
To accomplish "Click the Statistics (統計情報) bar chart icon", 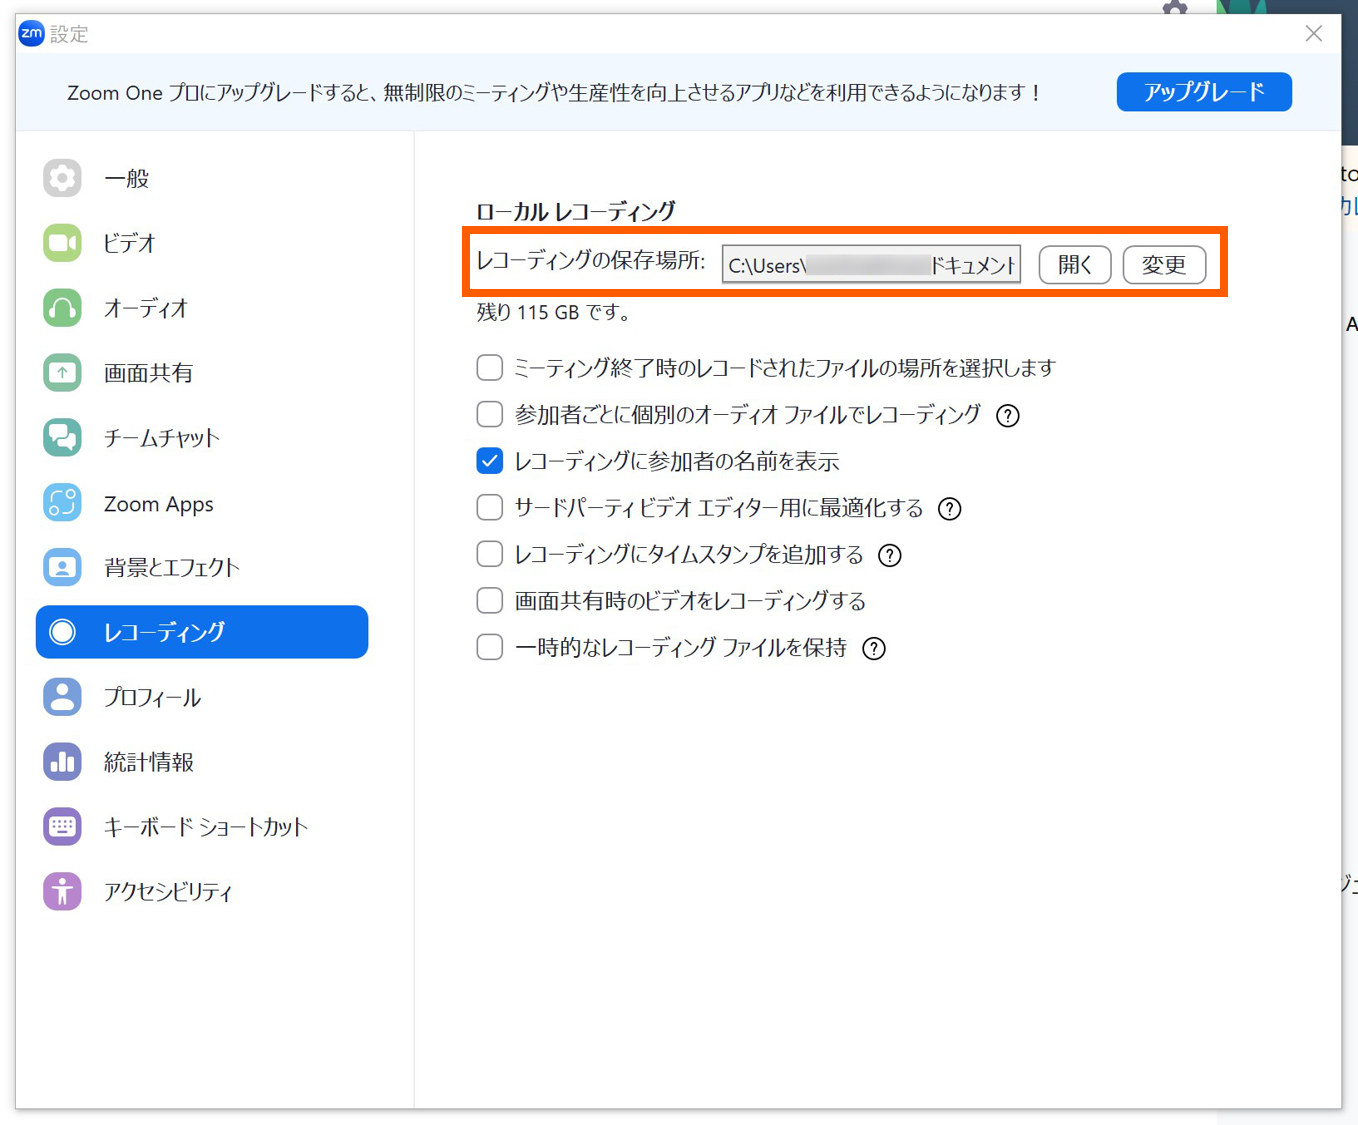I will (62, 762).
